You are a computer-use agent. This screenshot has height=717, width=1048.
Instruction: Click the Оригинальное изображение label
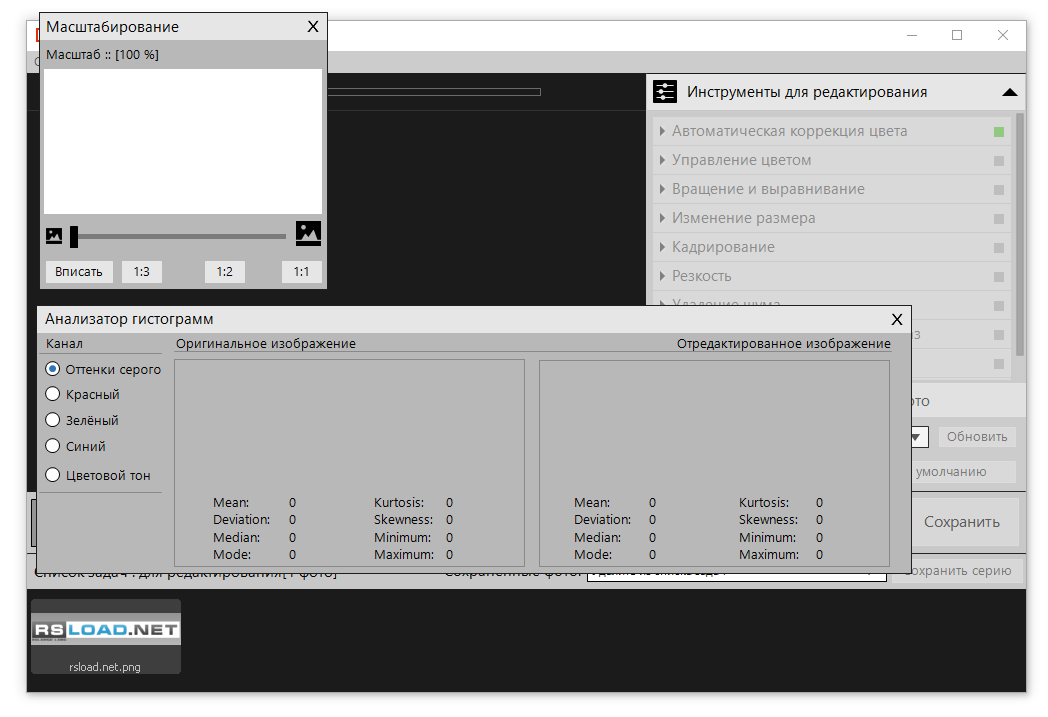tap(265, 343)
